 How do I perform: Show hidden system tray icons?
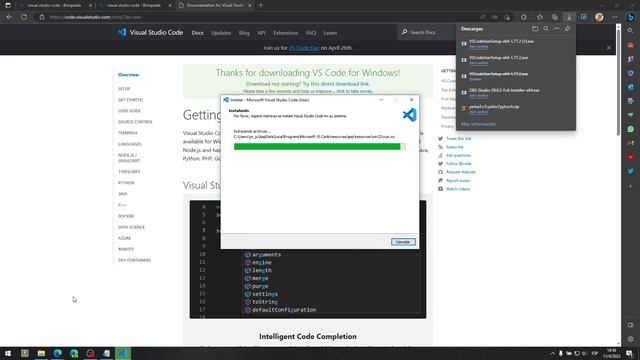(553, 353)
